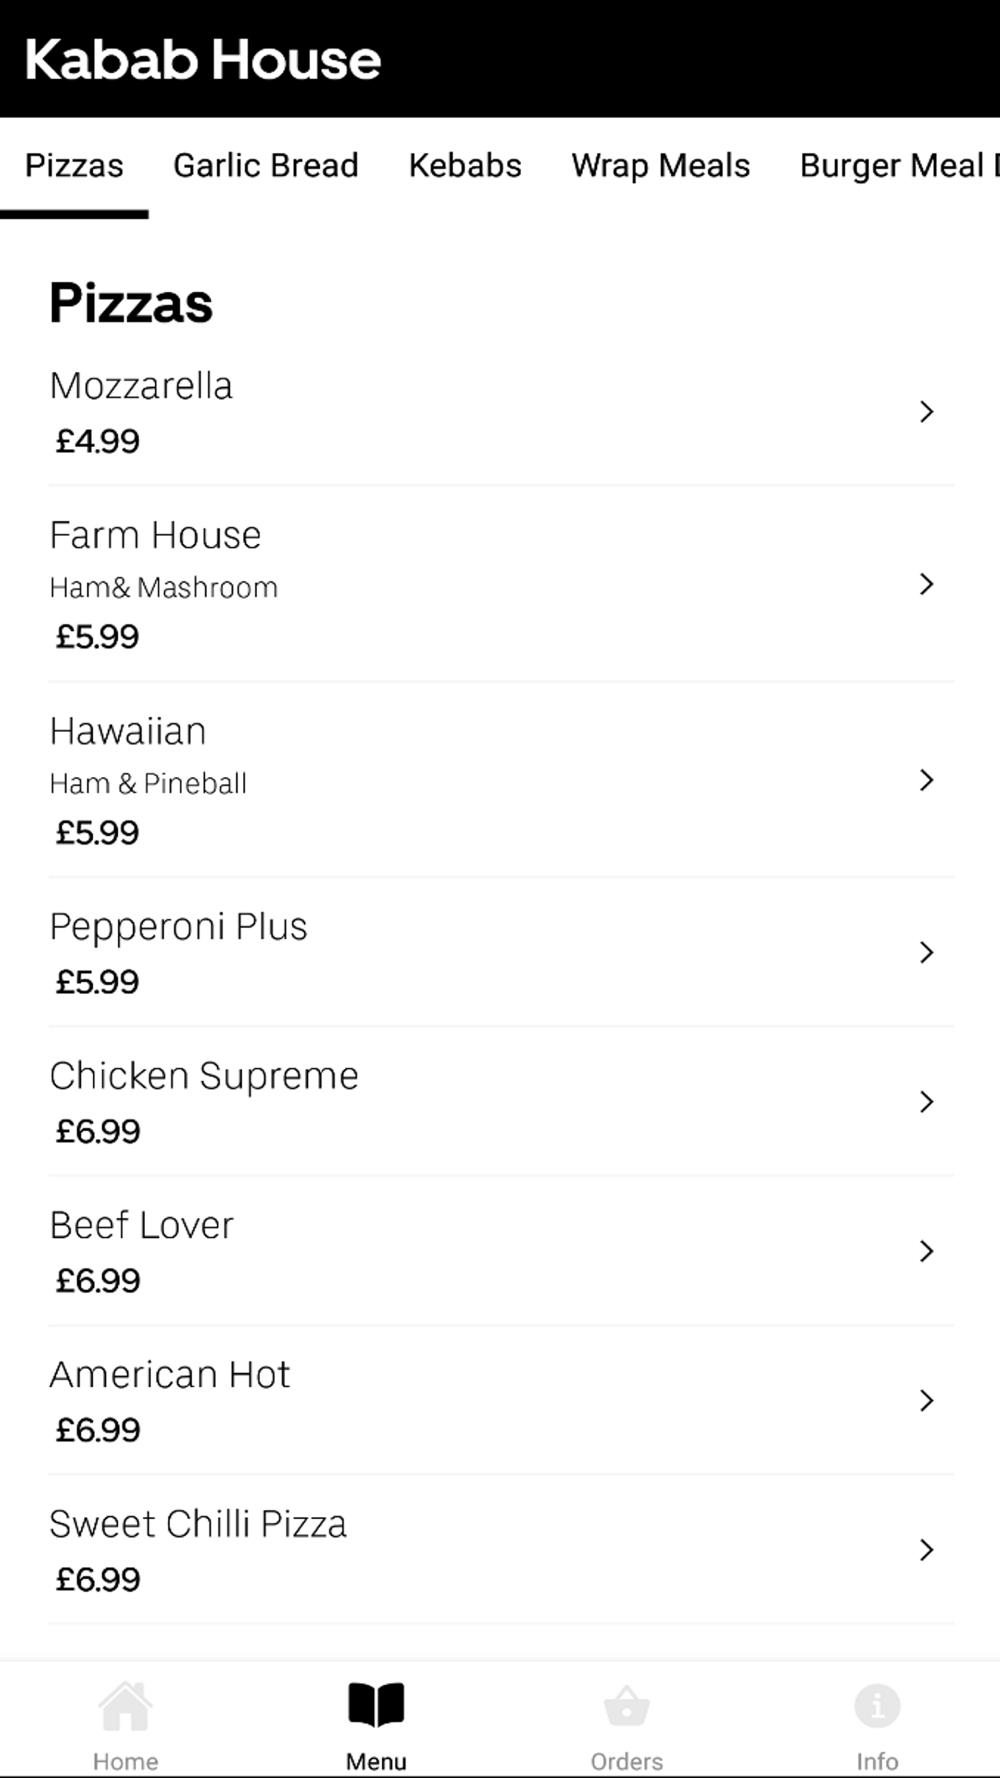
Task: Choose the Chicken Supreme item name
Action: click(204, 1076)
